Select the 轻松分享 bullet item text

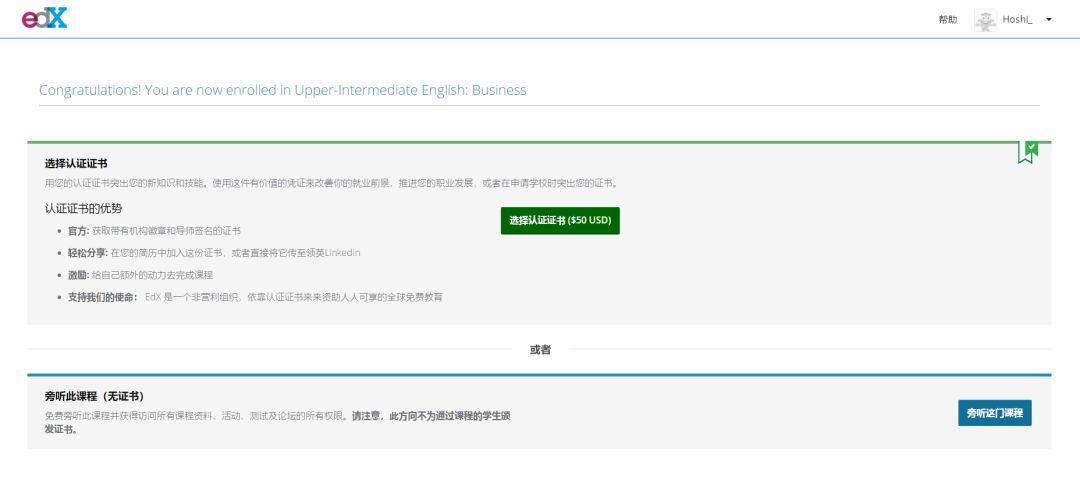tap(214, 253)
